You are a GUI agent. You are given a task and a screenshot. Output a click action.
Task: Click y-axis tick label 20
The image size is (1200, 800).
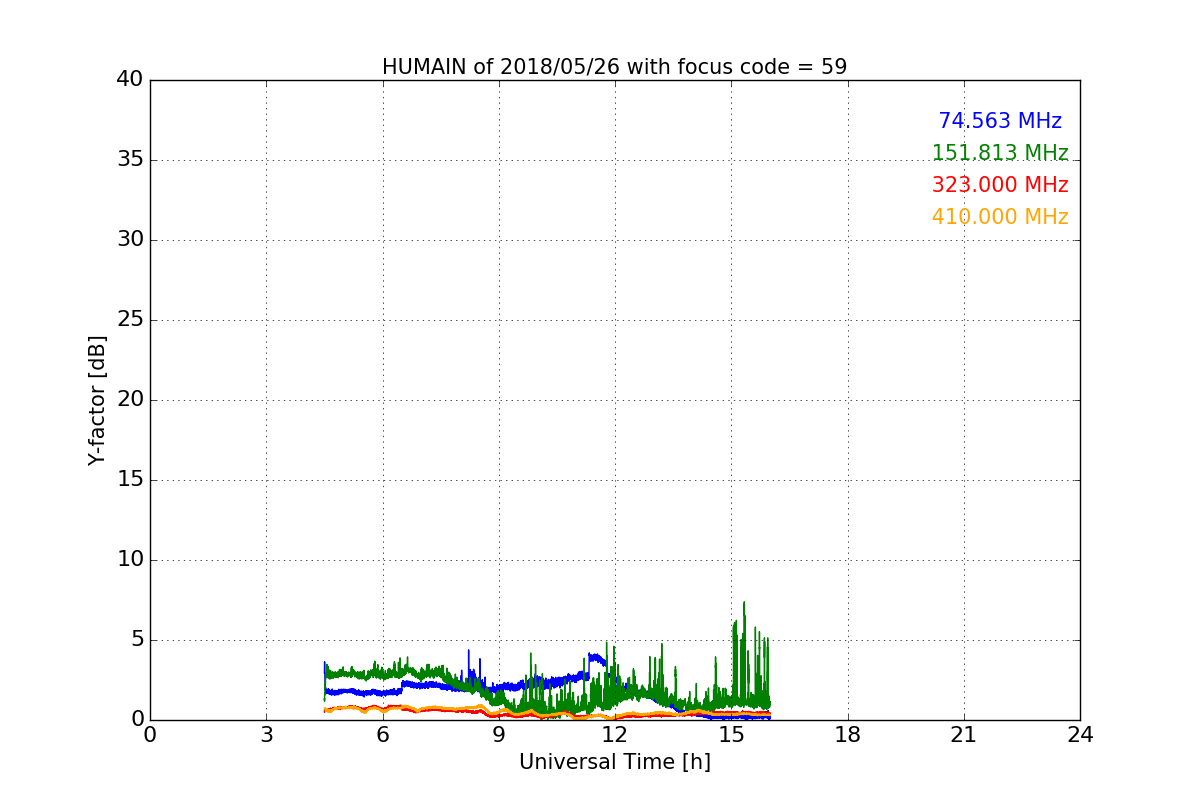click(130, 400)
